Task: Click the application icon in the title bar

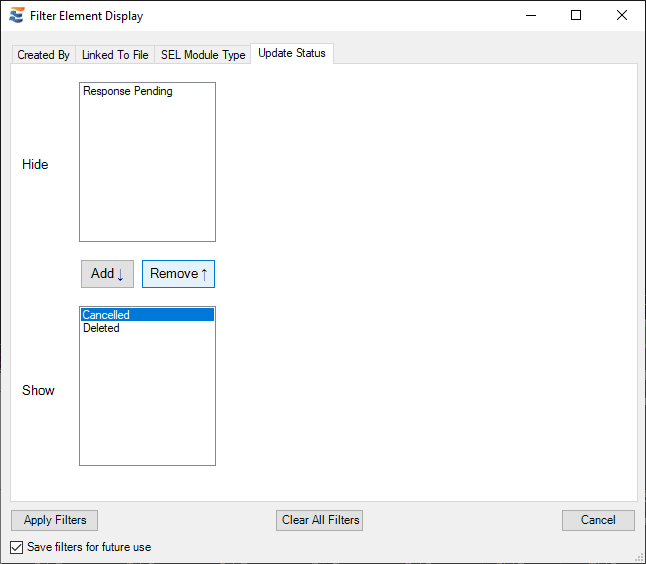Action: coord(17,16)
